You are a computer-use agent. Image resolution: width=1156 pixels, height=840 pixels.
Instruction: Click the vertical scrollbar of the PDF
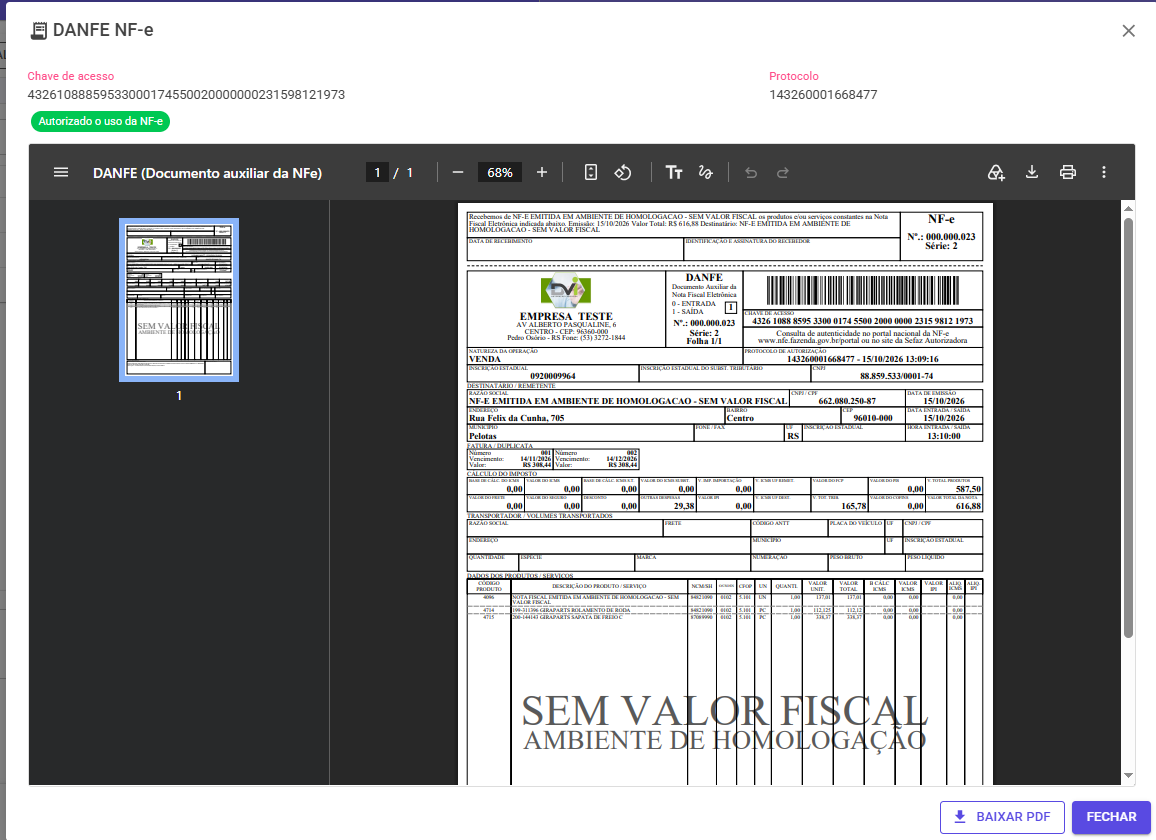pyautogui.click(x=1128, y=428)
